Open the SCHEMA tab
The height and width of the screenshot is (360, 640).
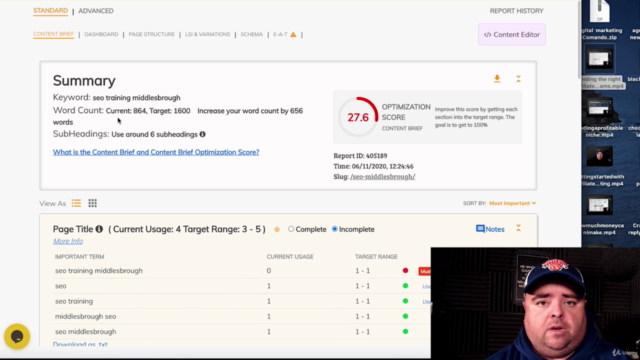coord(251,34)
